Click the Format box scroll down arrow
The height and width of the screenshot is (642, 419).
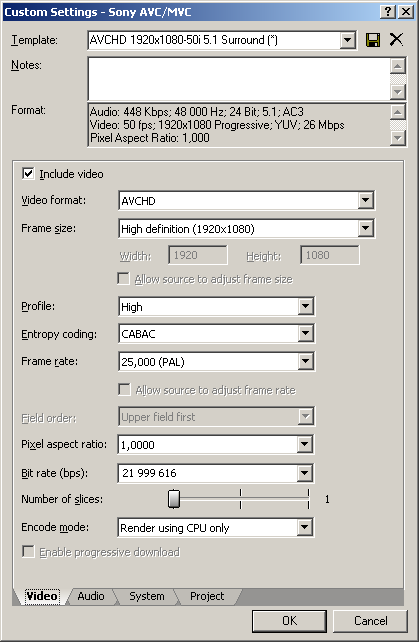pyautogui.click(x=398, y=138)
